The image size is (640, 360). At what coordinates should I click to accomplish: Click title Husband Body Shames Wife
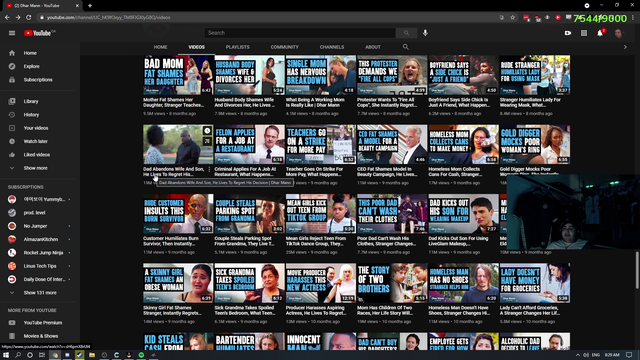(244, 102)
